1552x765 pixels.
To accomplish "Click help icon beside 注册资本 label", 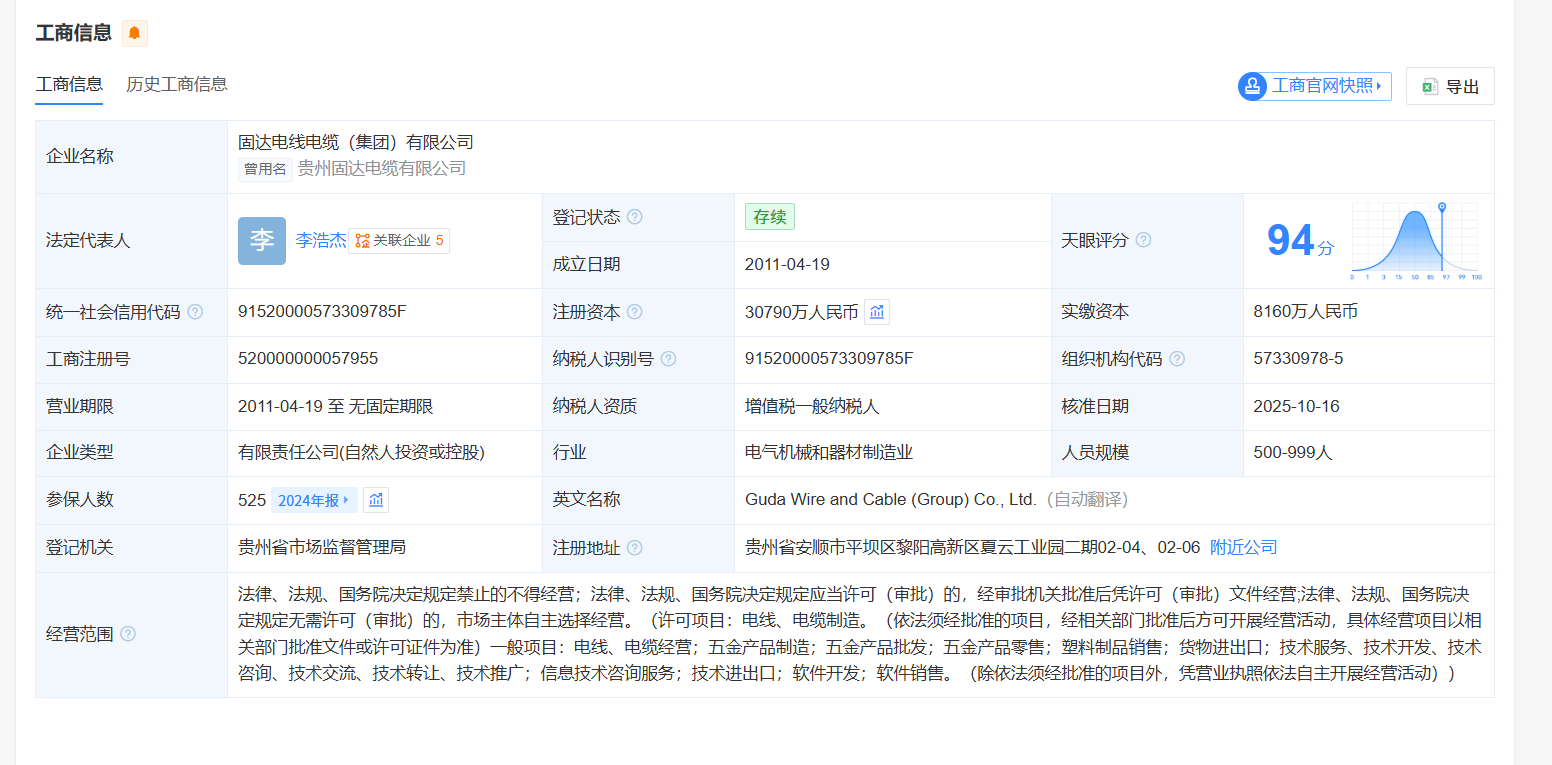I will click(x=634, y=312).
